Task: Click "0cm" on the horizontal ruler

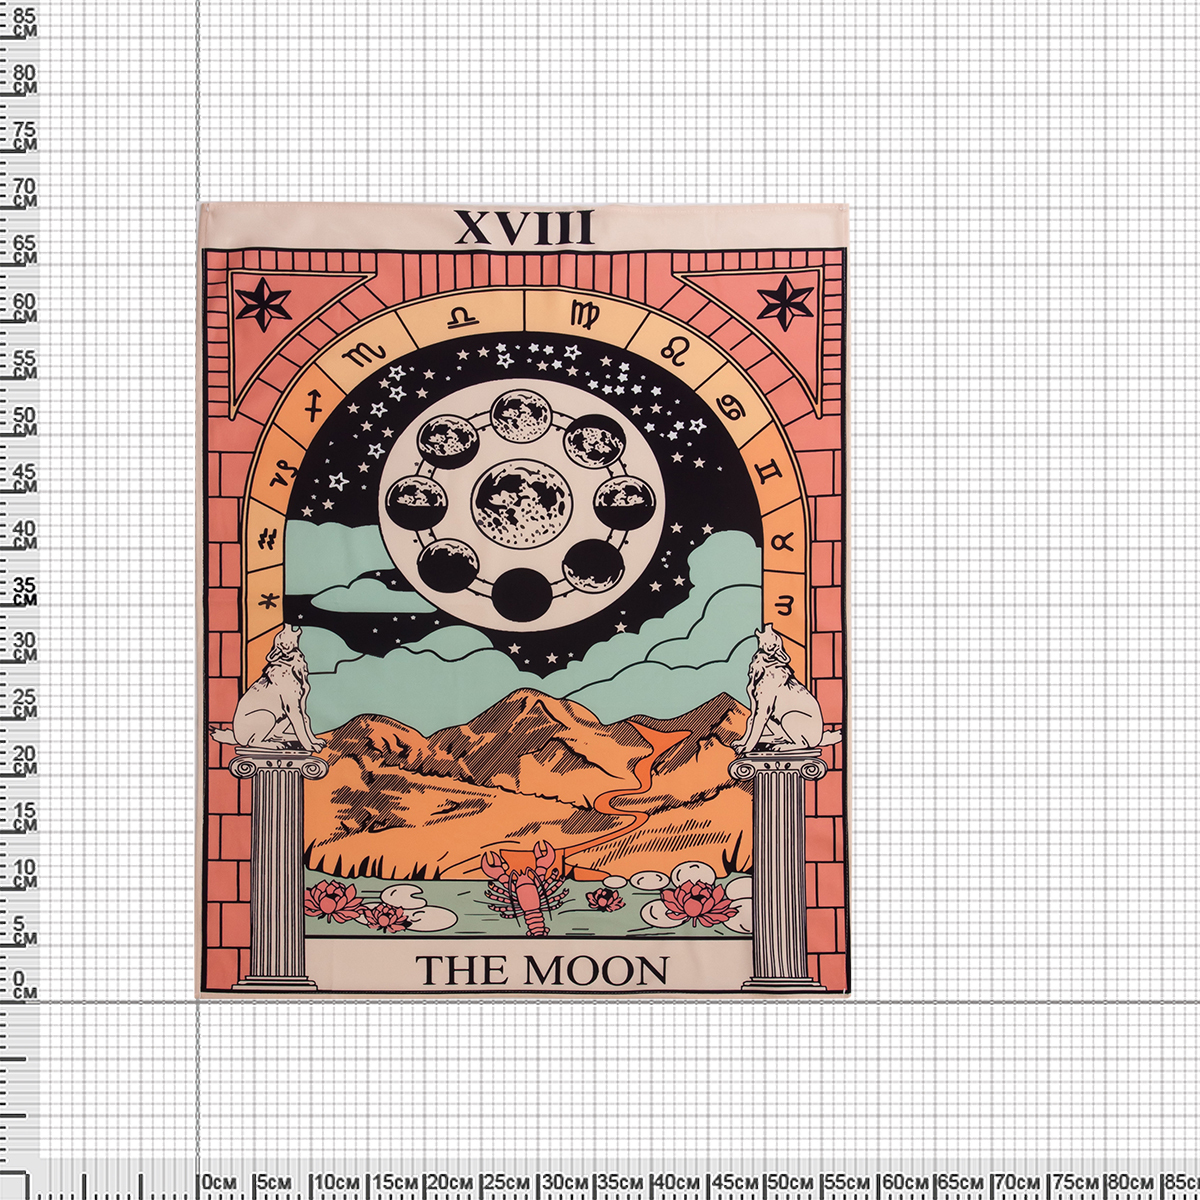Action: coord(220,1181)
